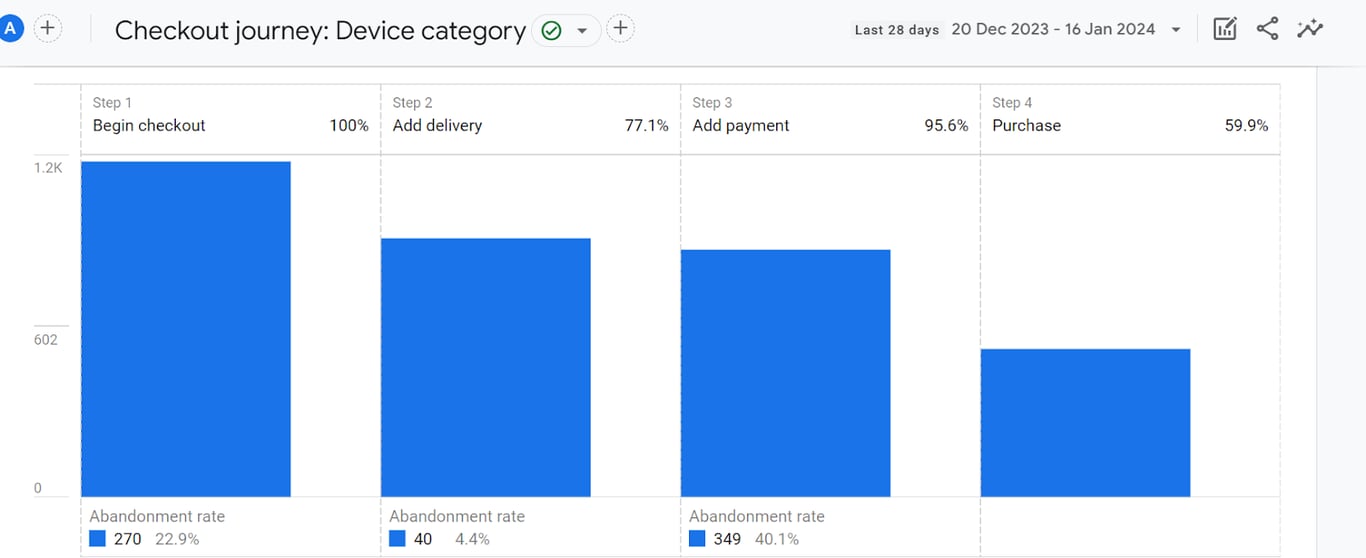
Task: Open the customize report pencil-chart icon
Action: pyautogui.click(x=1225, y=29)
